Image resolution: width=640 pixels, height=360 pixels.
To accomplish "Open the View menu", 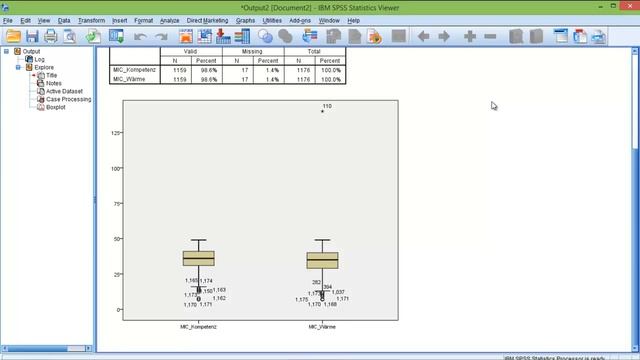I will point(44,20).
